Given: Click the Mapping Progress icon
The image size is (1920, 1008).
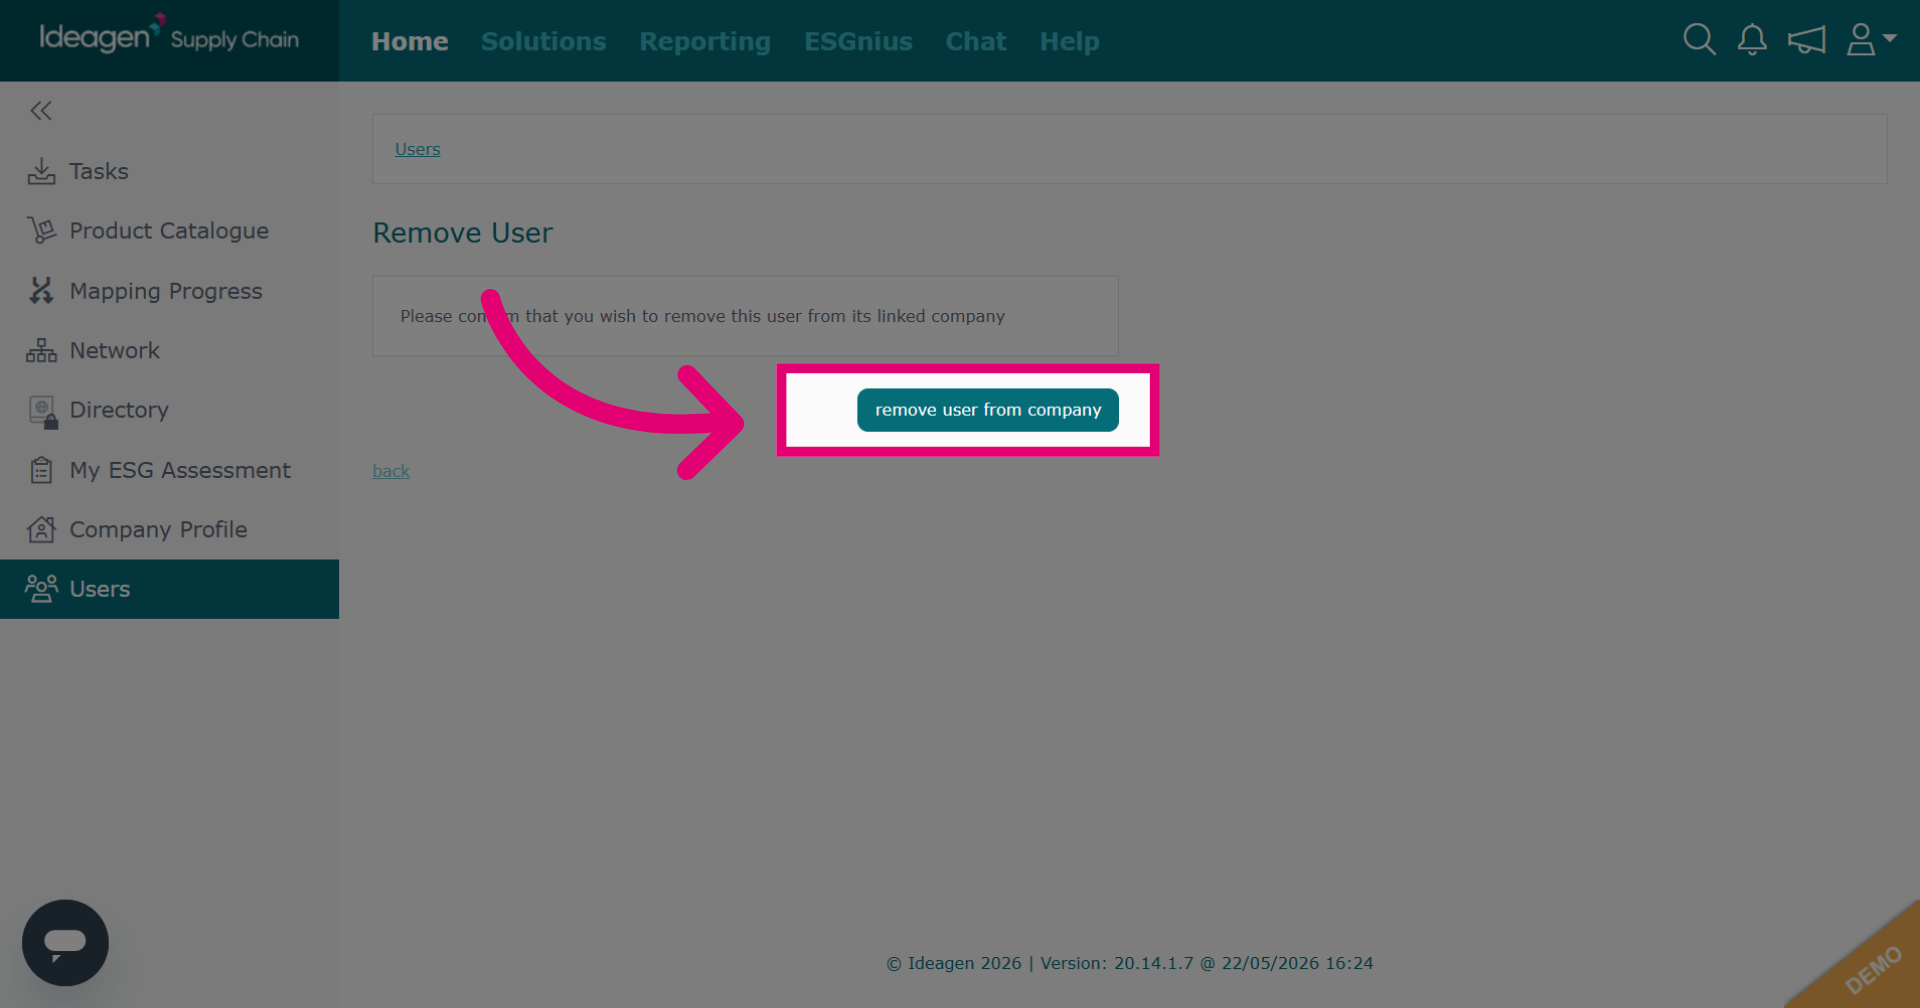Looking at the screenshot, I should click(41, 291).
